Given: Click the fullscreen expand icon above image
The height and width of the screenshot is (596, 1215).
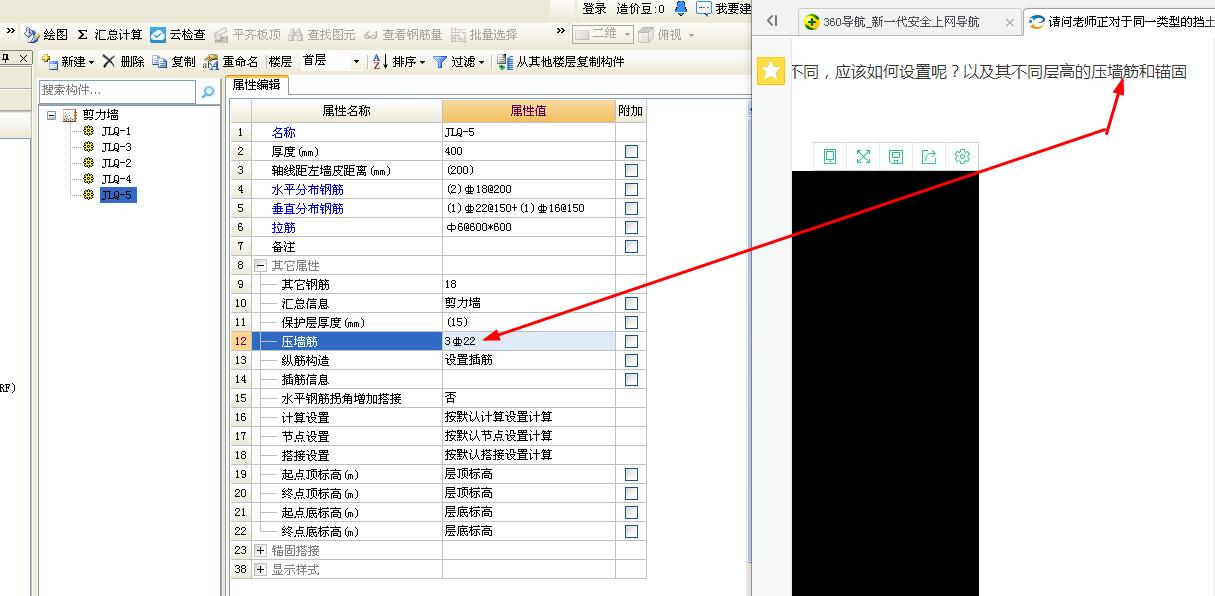Looking at the screenshot, I should (863, 156).
